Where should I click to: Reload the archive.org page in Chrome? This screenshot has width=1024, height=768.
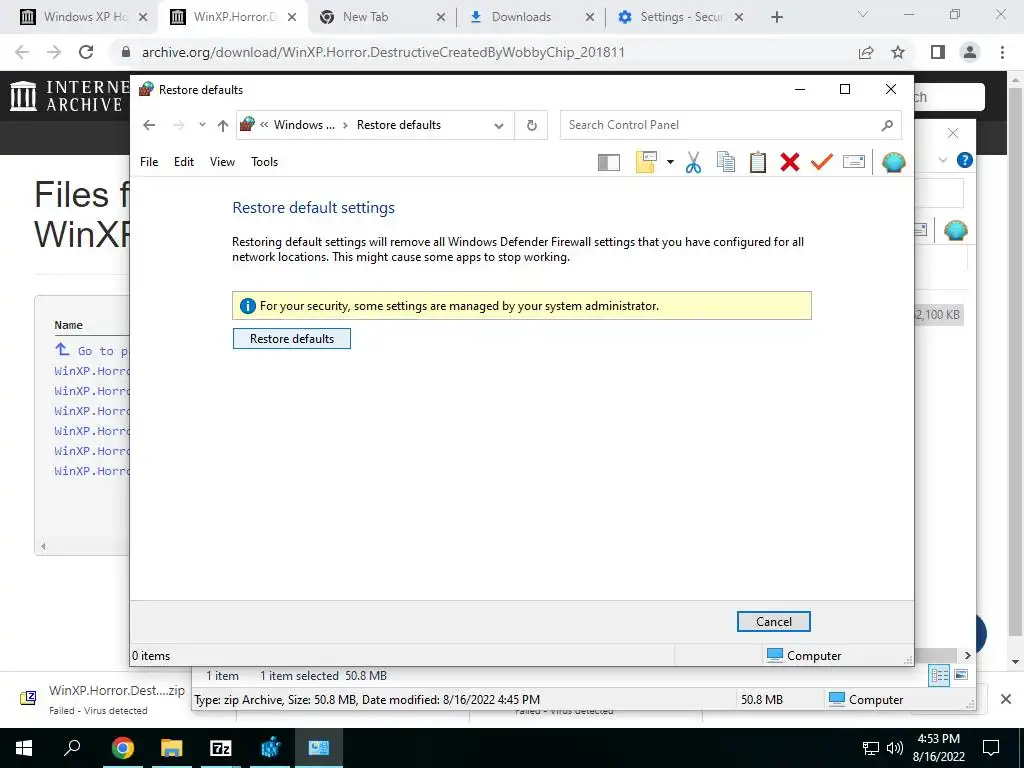pyautogui.click(x=86, y=52)
